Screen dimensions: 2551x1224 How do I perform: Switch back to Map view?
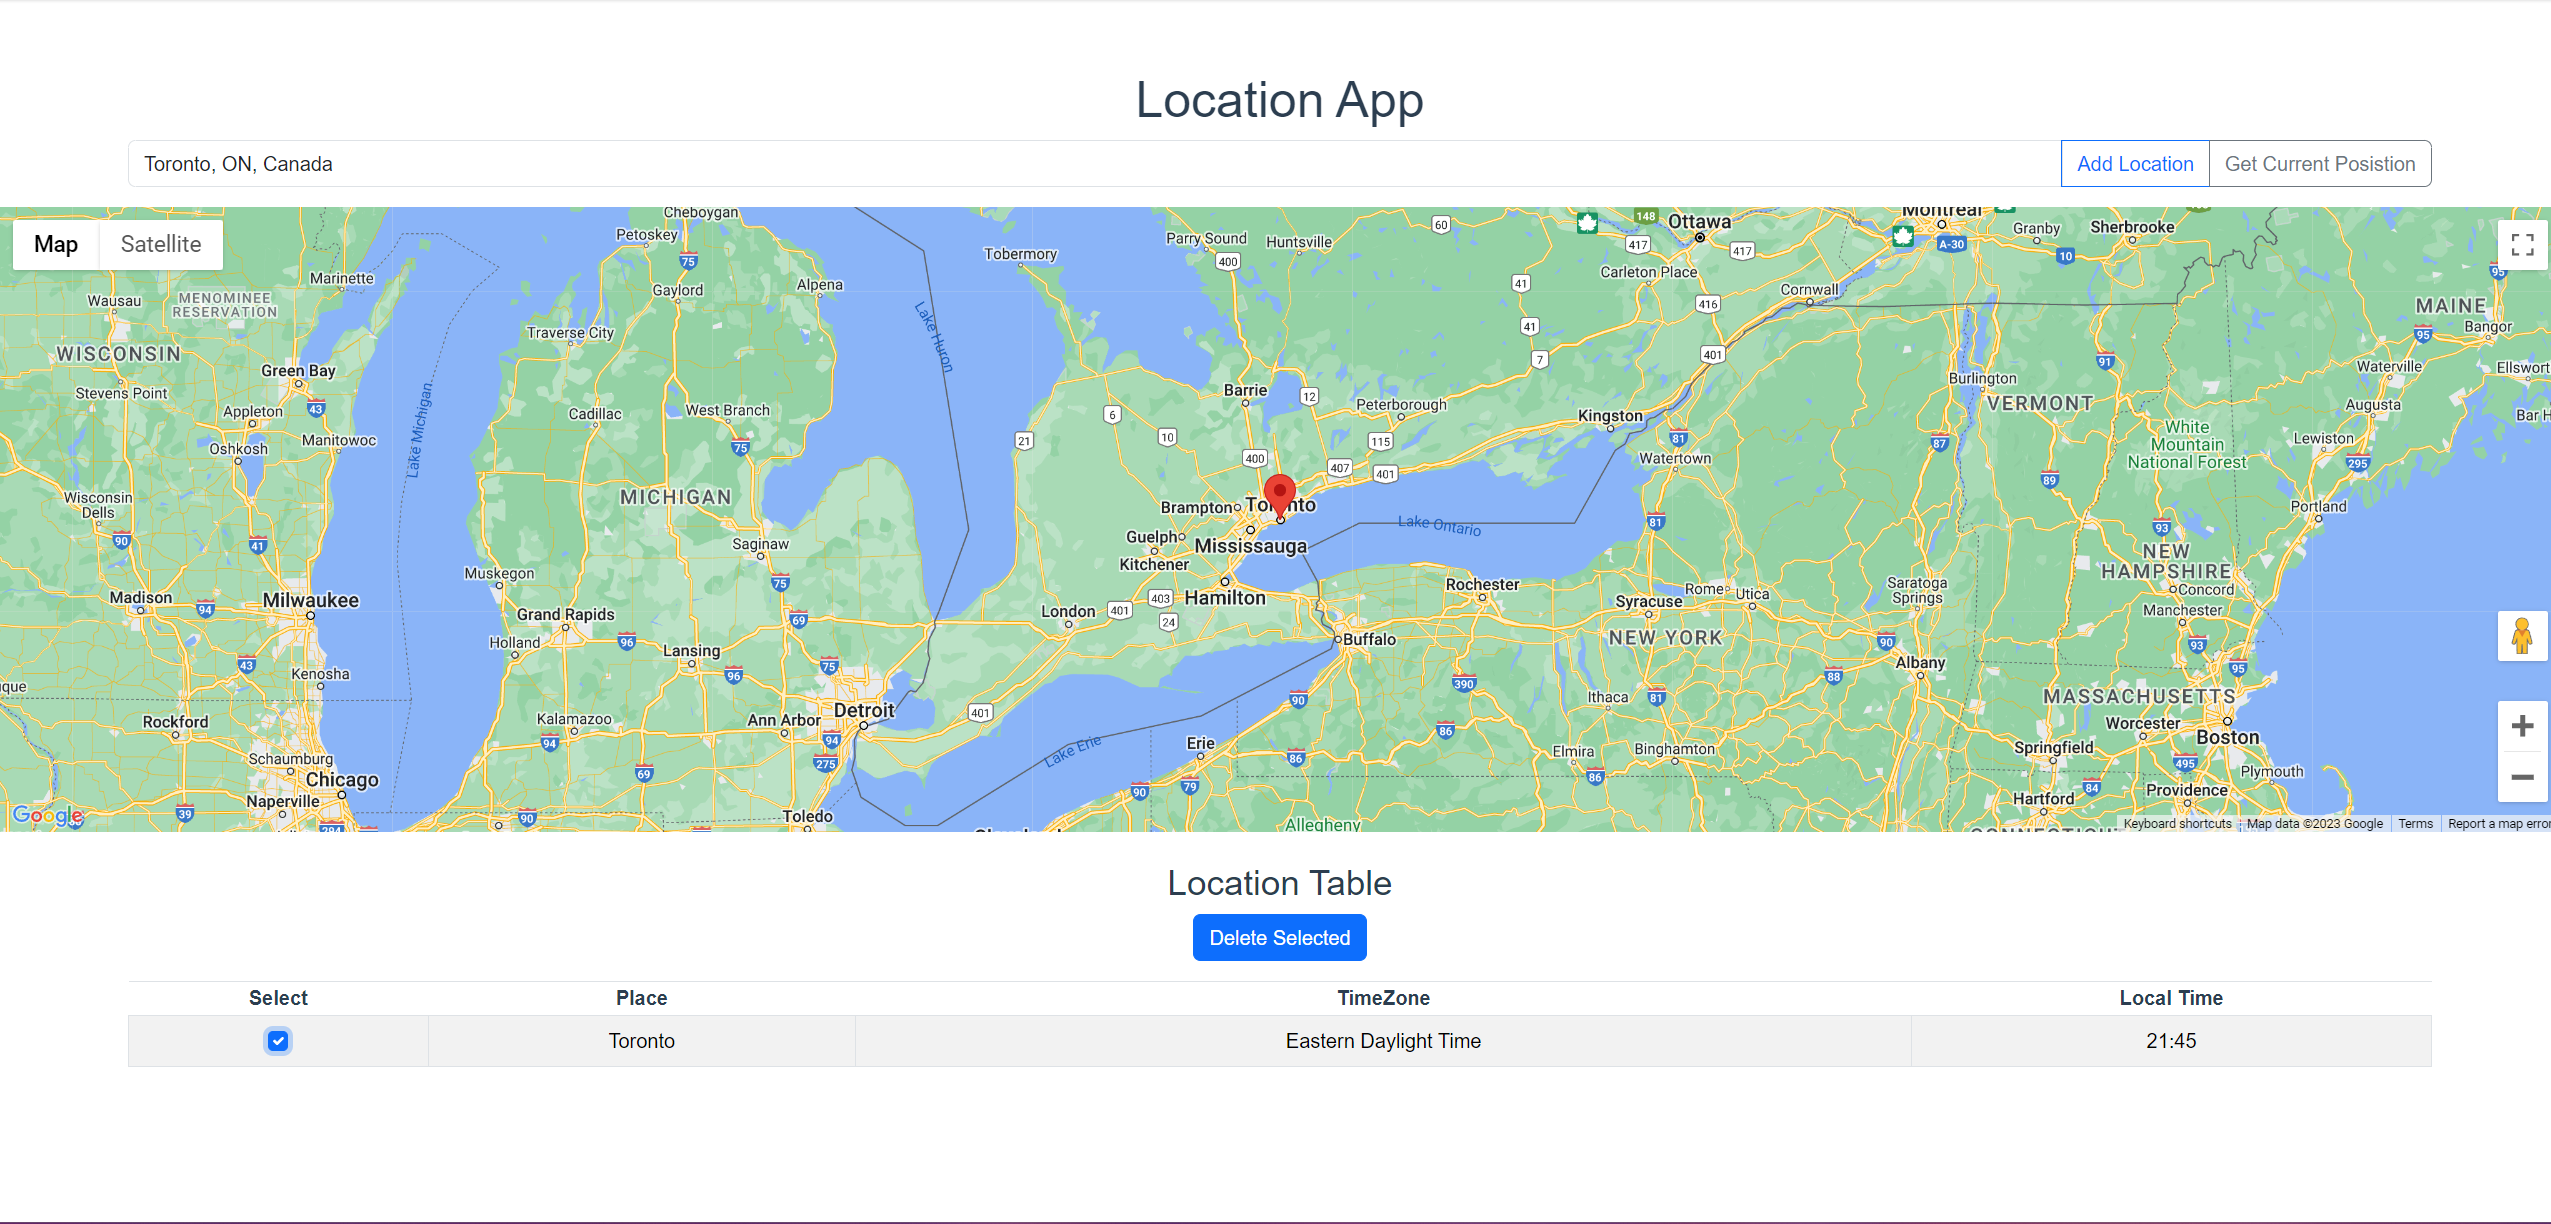click(56, 243)
